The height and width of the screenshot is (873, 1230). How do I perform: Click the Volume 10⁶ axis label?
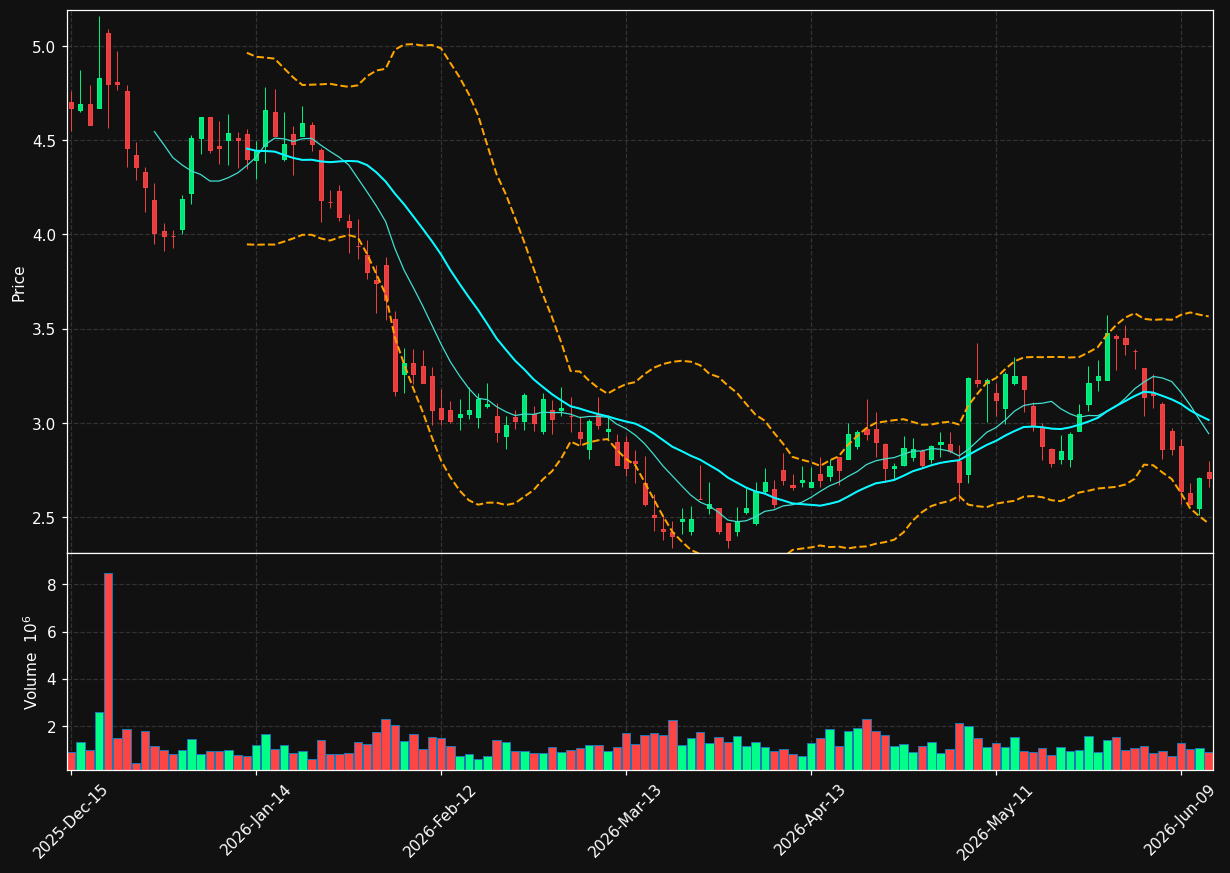tap(30, 662)
